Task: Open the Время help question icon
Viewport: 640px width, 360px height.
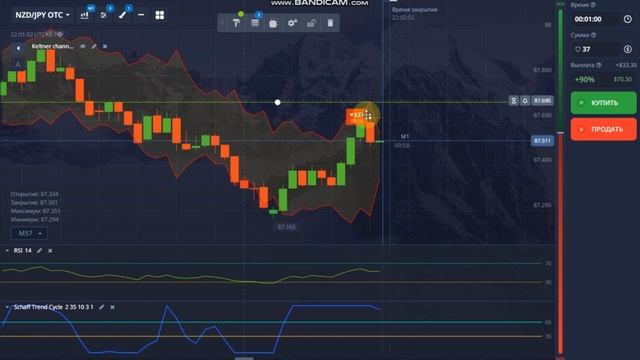Action: point(593,5)
